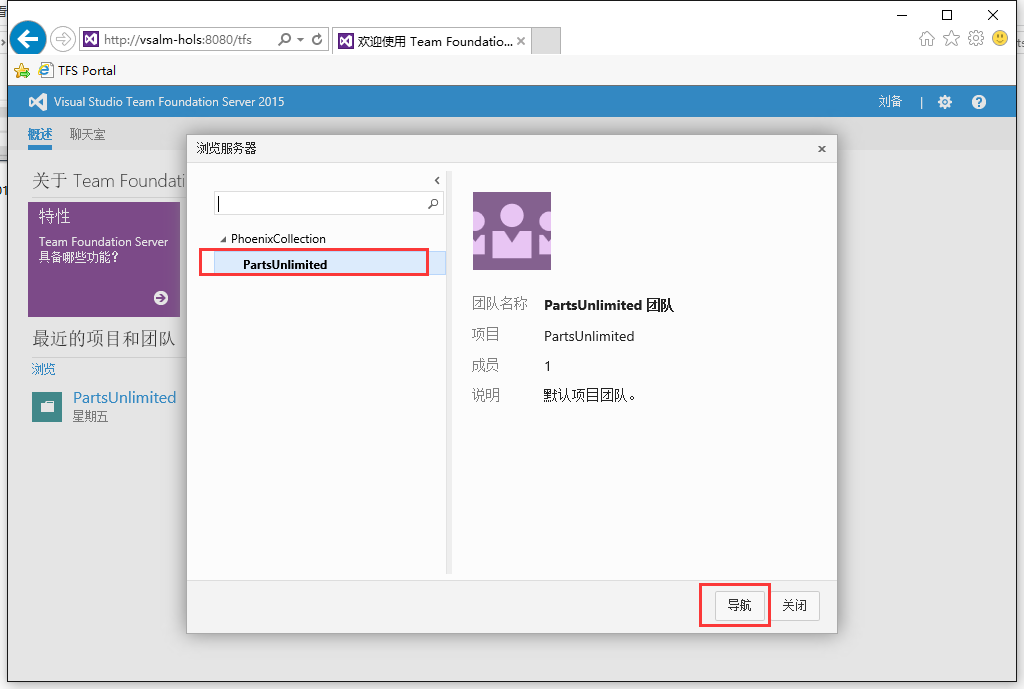Open the address bar dropdown arrow
1024x689 pixels.
point(300,40)
